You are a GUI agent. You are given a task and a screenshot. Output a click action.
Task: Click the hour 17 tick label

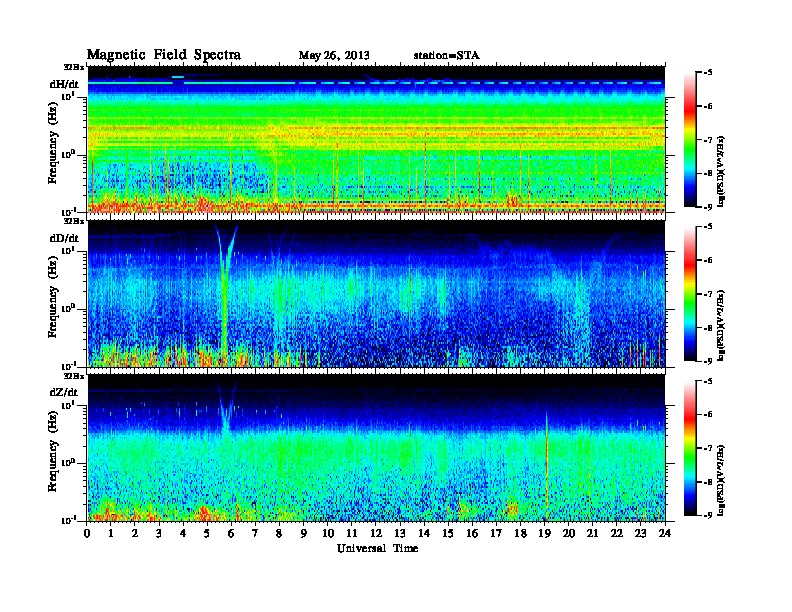[497, 533]
